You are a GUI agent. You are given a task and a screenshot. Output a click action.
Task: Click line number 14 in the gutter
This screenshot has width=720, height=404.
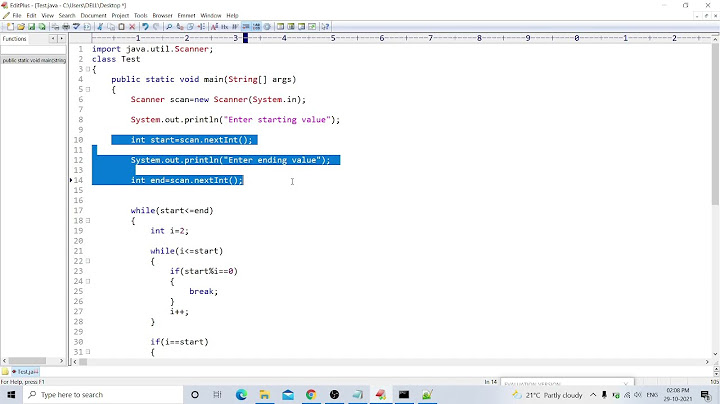[x=78, y=180]
